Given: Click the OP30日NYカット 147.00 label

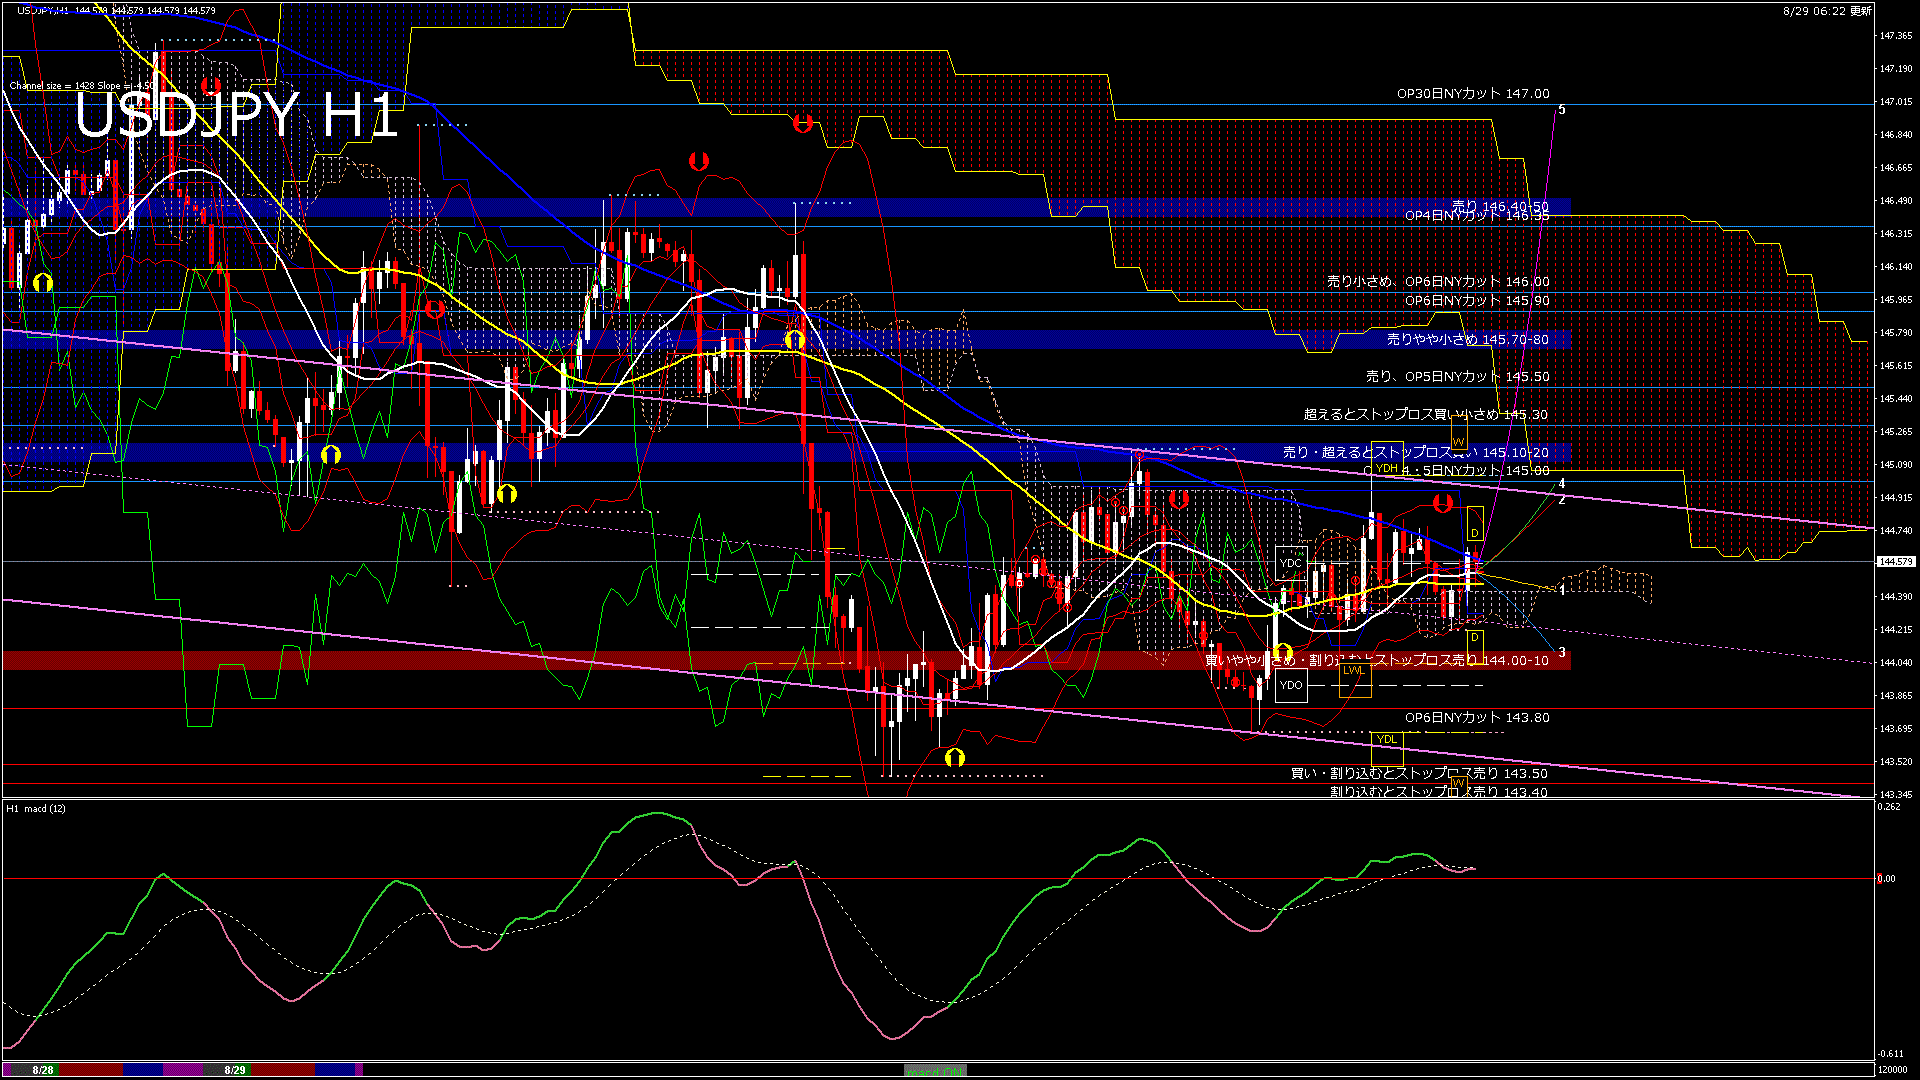Looking at the screenshot, I should 1472,93.
